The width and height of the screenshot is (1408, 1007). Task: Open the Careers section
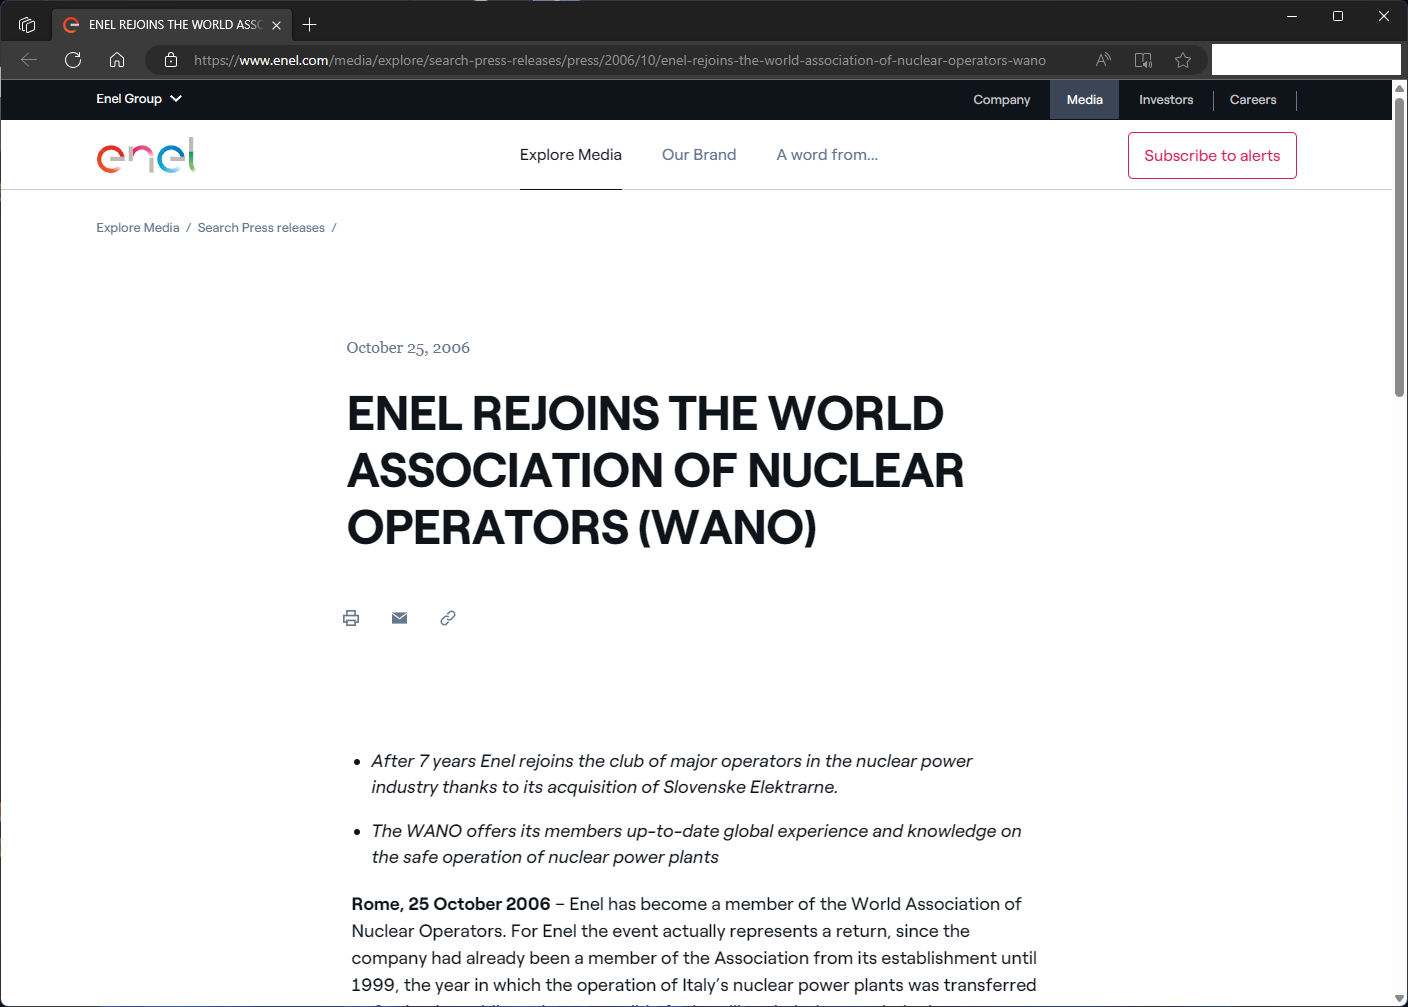pyautogui.click(x=1253, y=100)
